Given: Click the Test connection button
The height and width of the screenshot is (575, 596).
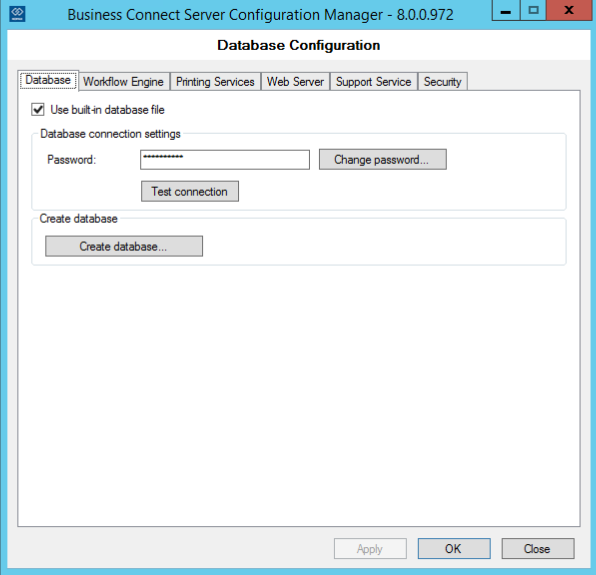Looking at the screenshot, I should coord(190,191).
